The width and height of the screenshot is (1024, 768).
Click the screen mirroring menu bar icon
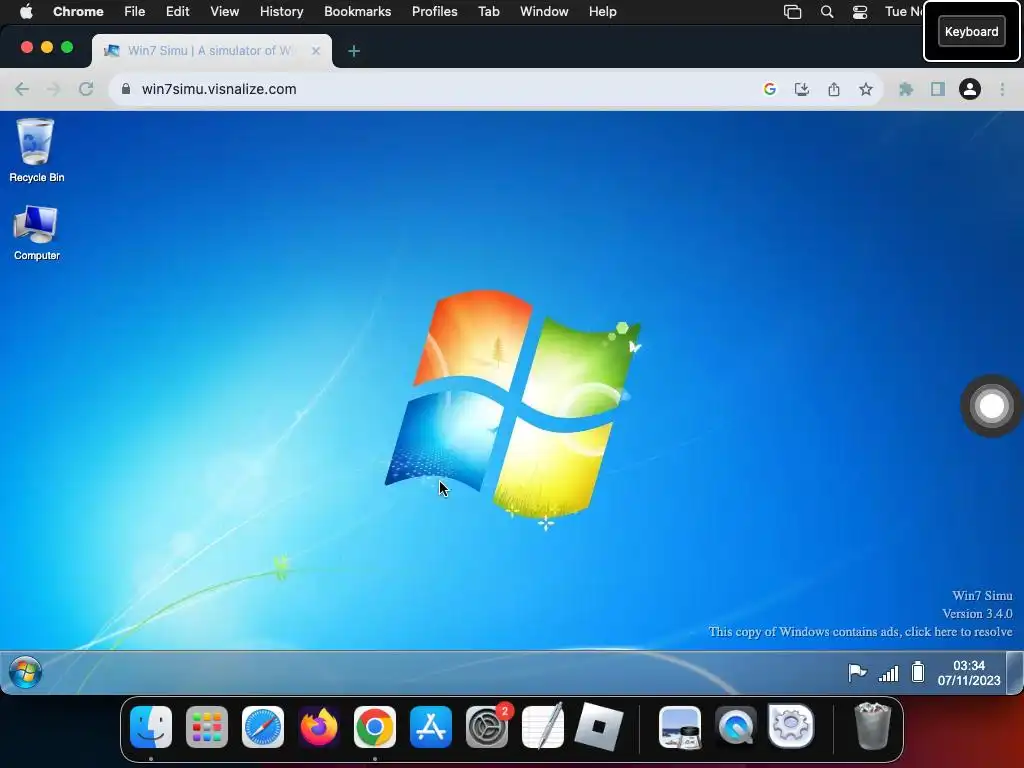coord(792,12)
